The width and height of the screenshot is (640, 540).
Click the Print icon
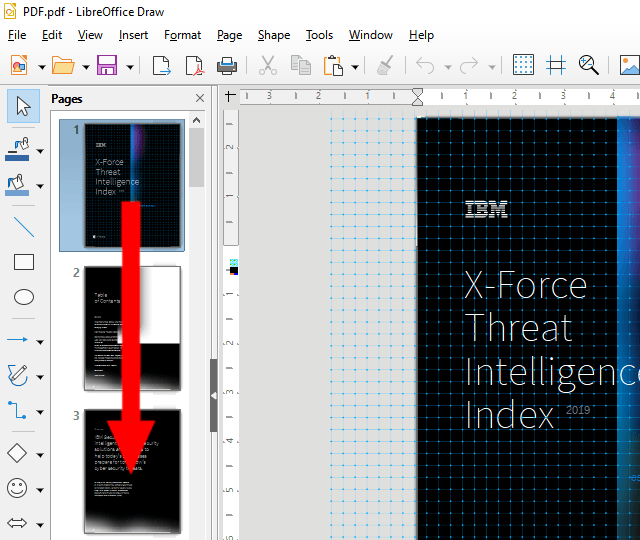point(227,65)
